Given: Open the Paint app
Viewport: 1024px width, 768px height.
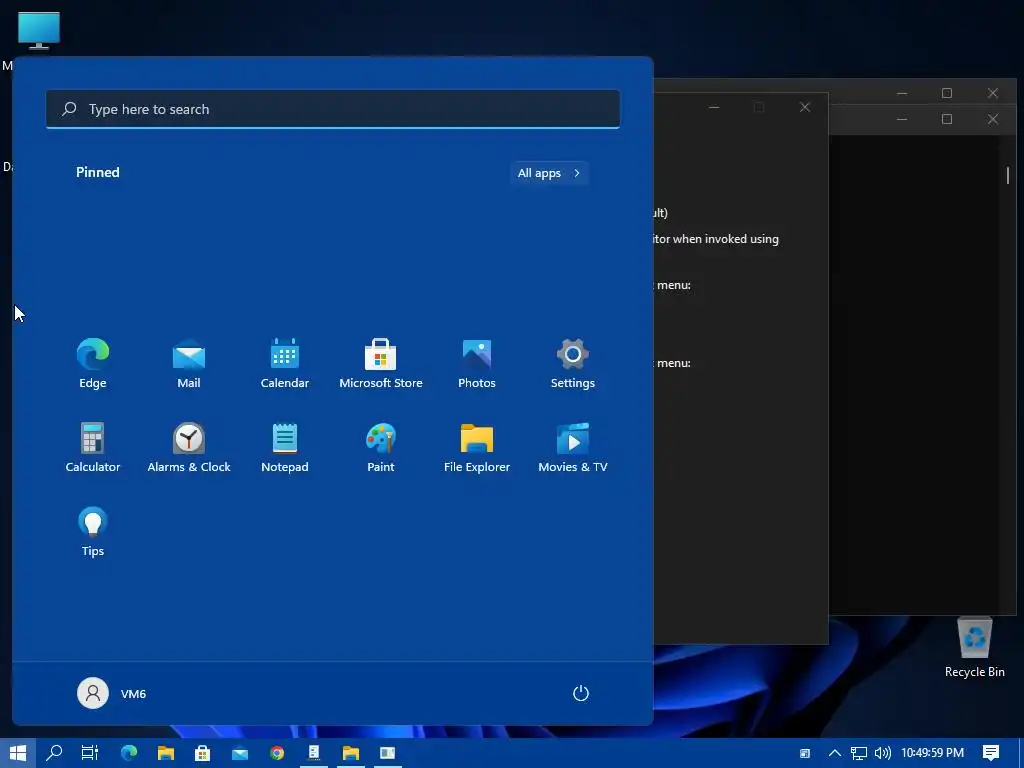Looking at the screenshot, I should [x=381, y=447].
